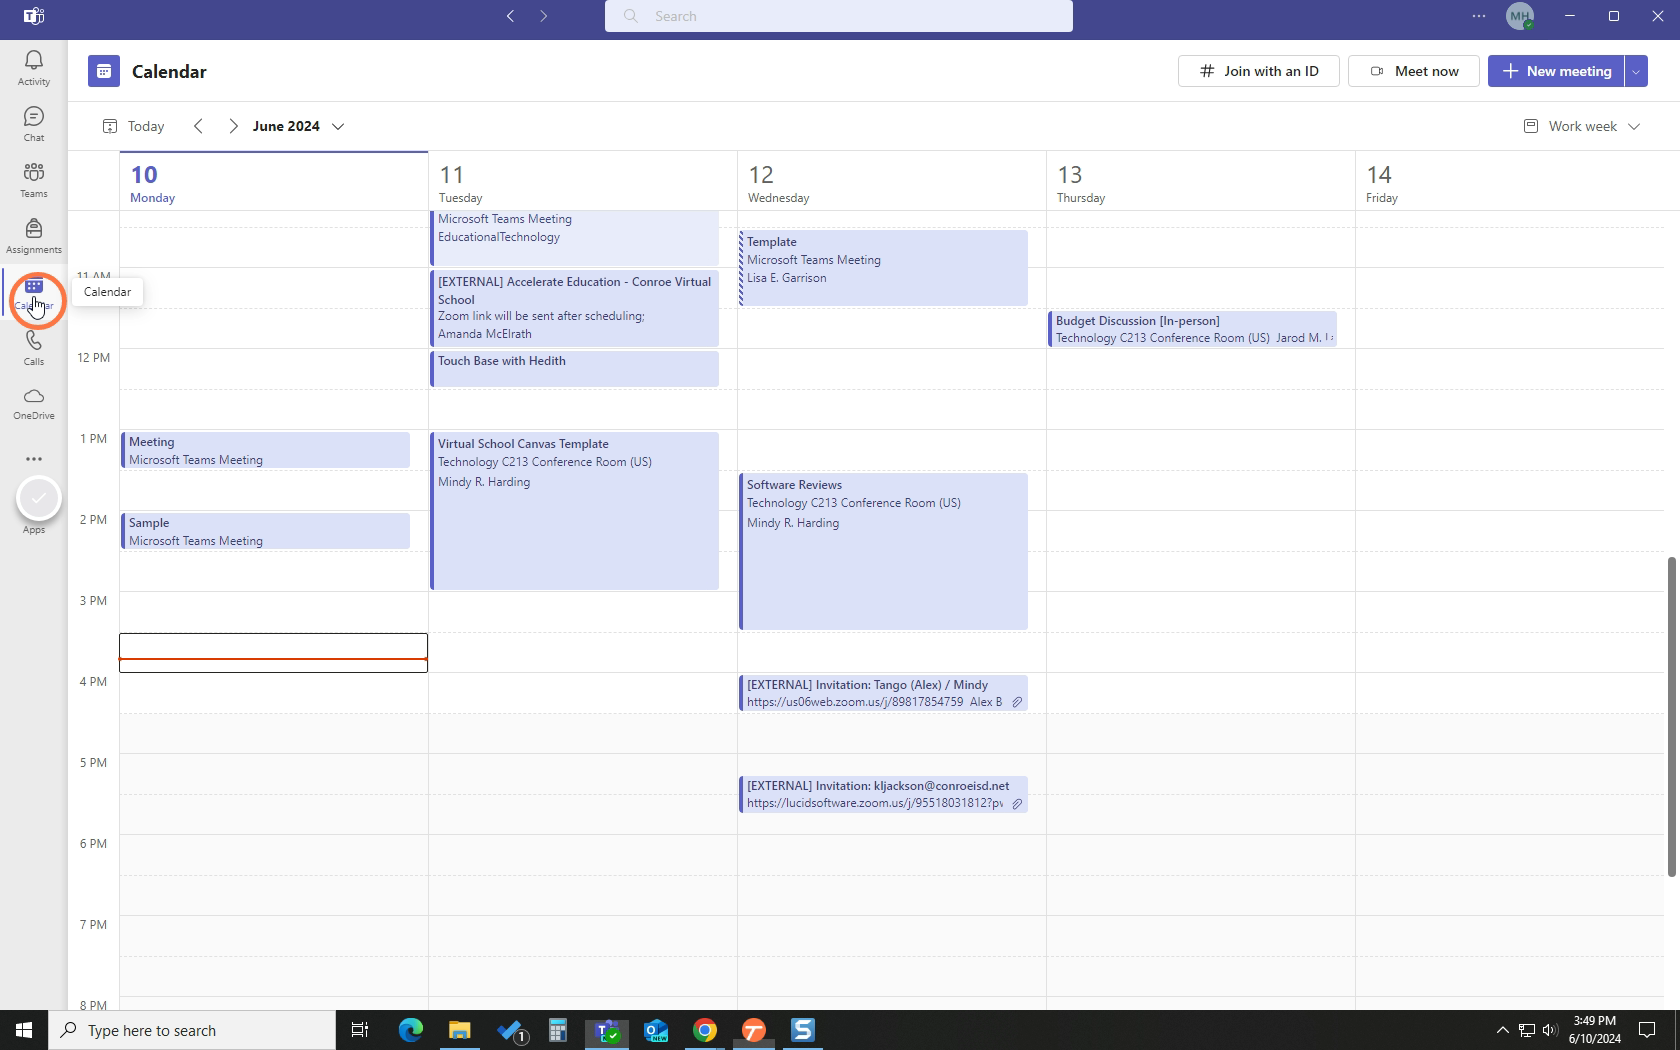Viewport: 1680px width, 1050px height.
Task: Open the Touch Base with Hedith event
Action: [574, 368]
